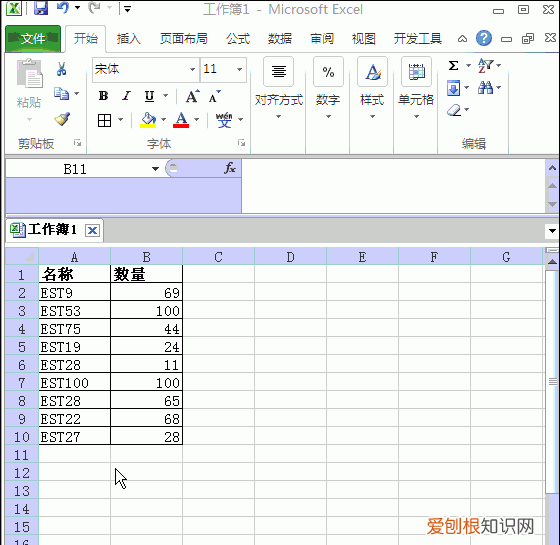
Task: Click the Redo arrow icon
Action: [x=94, y=8]
